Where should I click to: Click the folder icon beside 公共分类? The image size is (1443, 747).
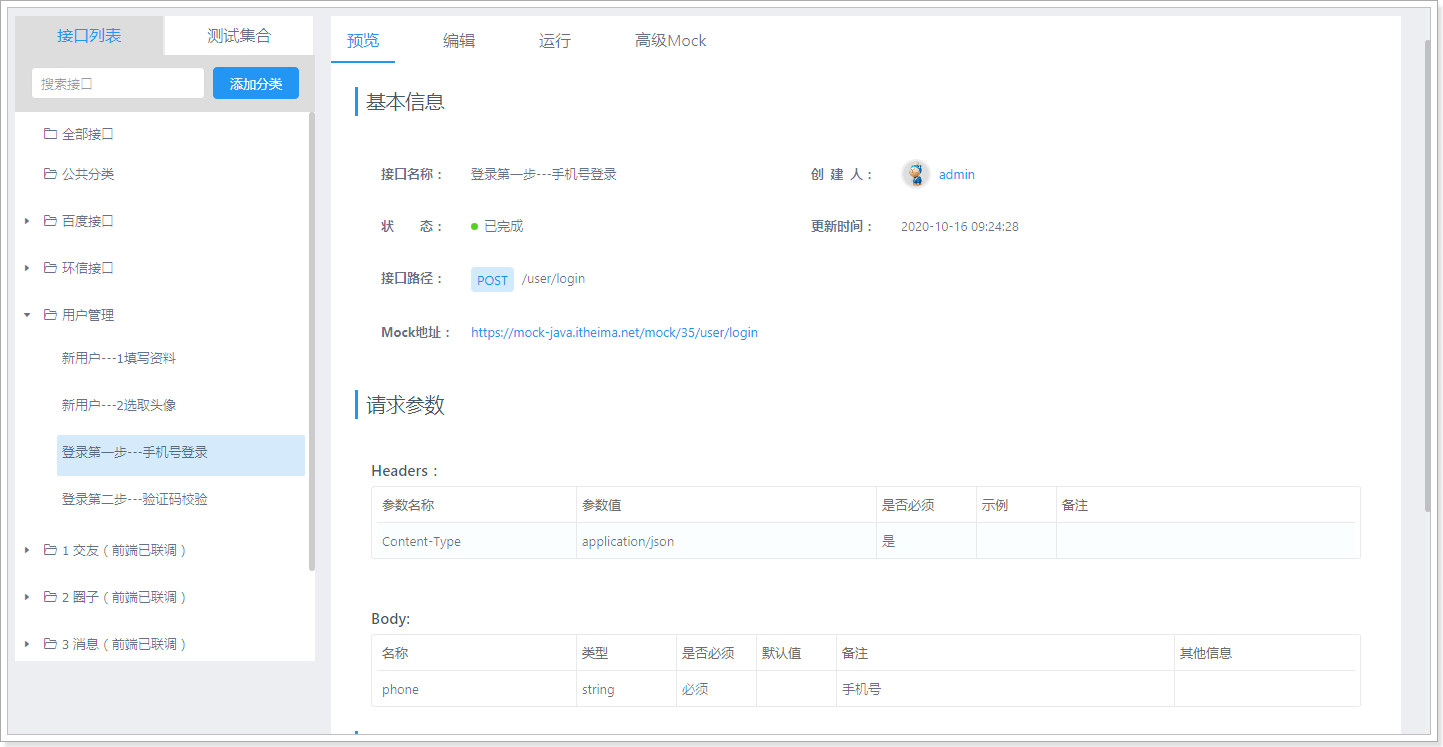50,174
